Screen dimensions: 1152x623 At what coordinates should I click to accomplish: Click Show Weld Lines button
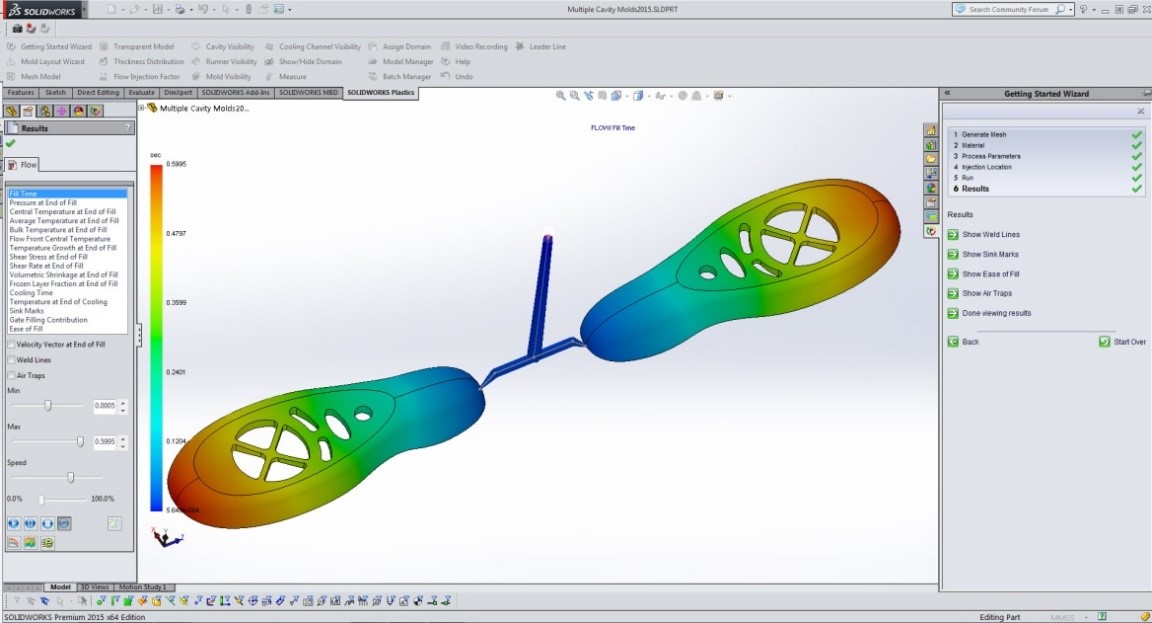(984, 234)
